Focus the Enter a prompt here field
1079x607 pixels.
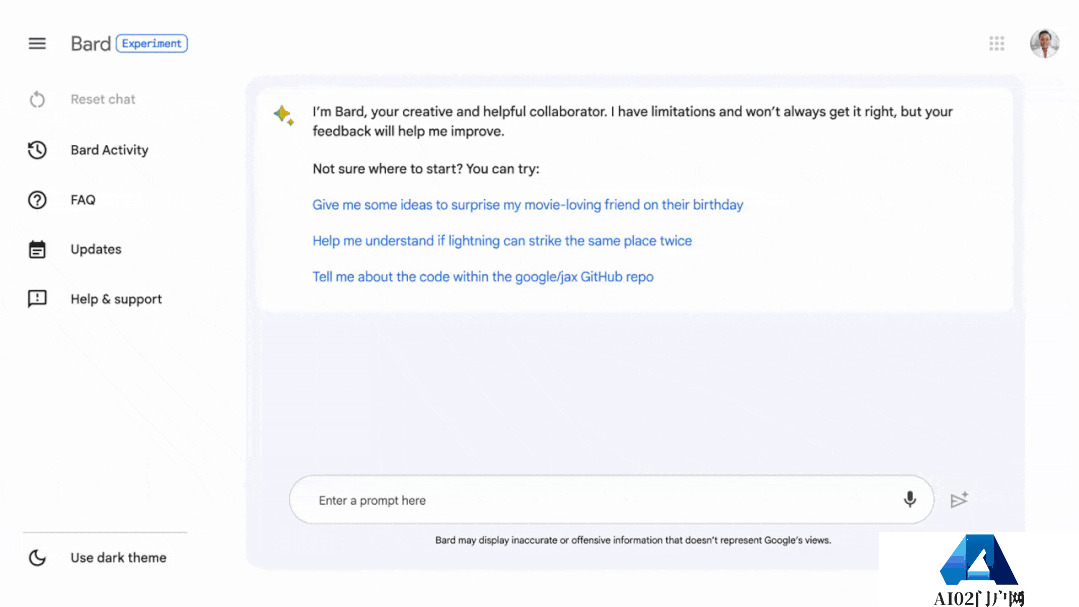(x=611, y=500)
